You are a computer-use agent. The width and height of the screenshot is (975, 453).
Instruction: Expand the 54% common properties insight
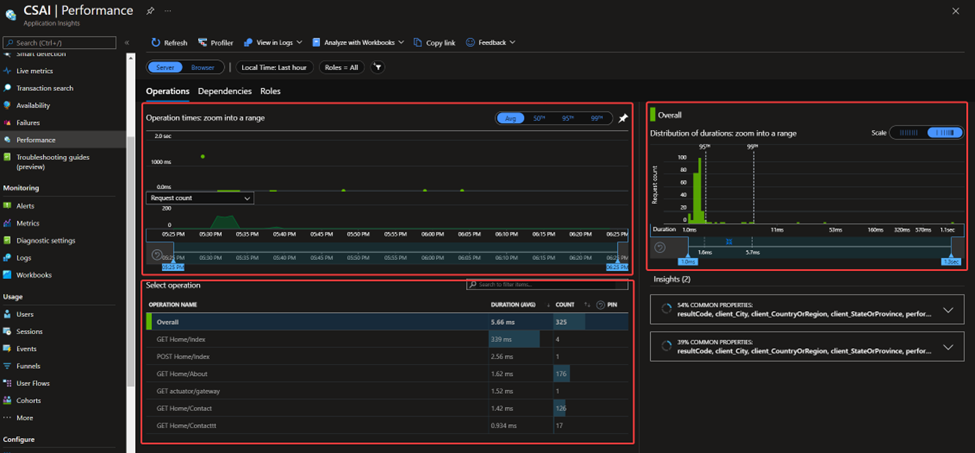(948, 310)
